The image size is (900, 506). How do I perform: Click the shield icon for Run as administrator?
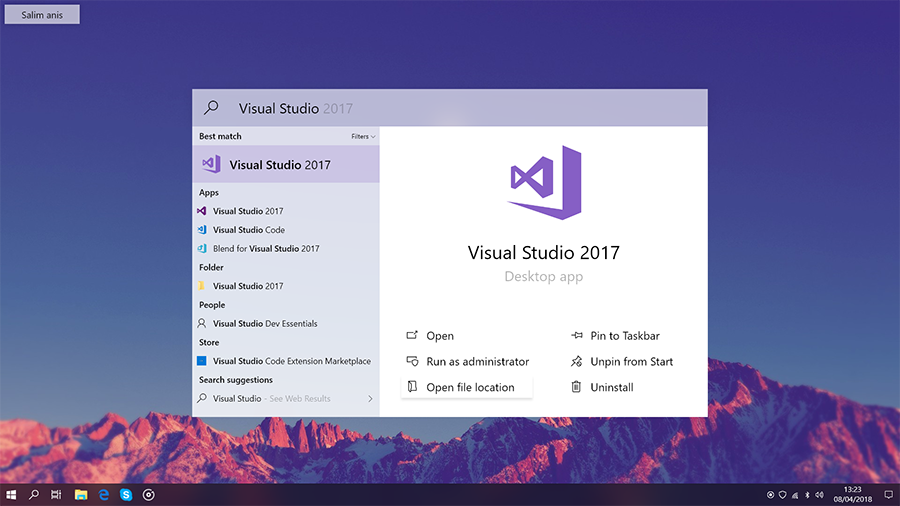tap(412, 361)
